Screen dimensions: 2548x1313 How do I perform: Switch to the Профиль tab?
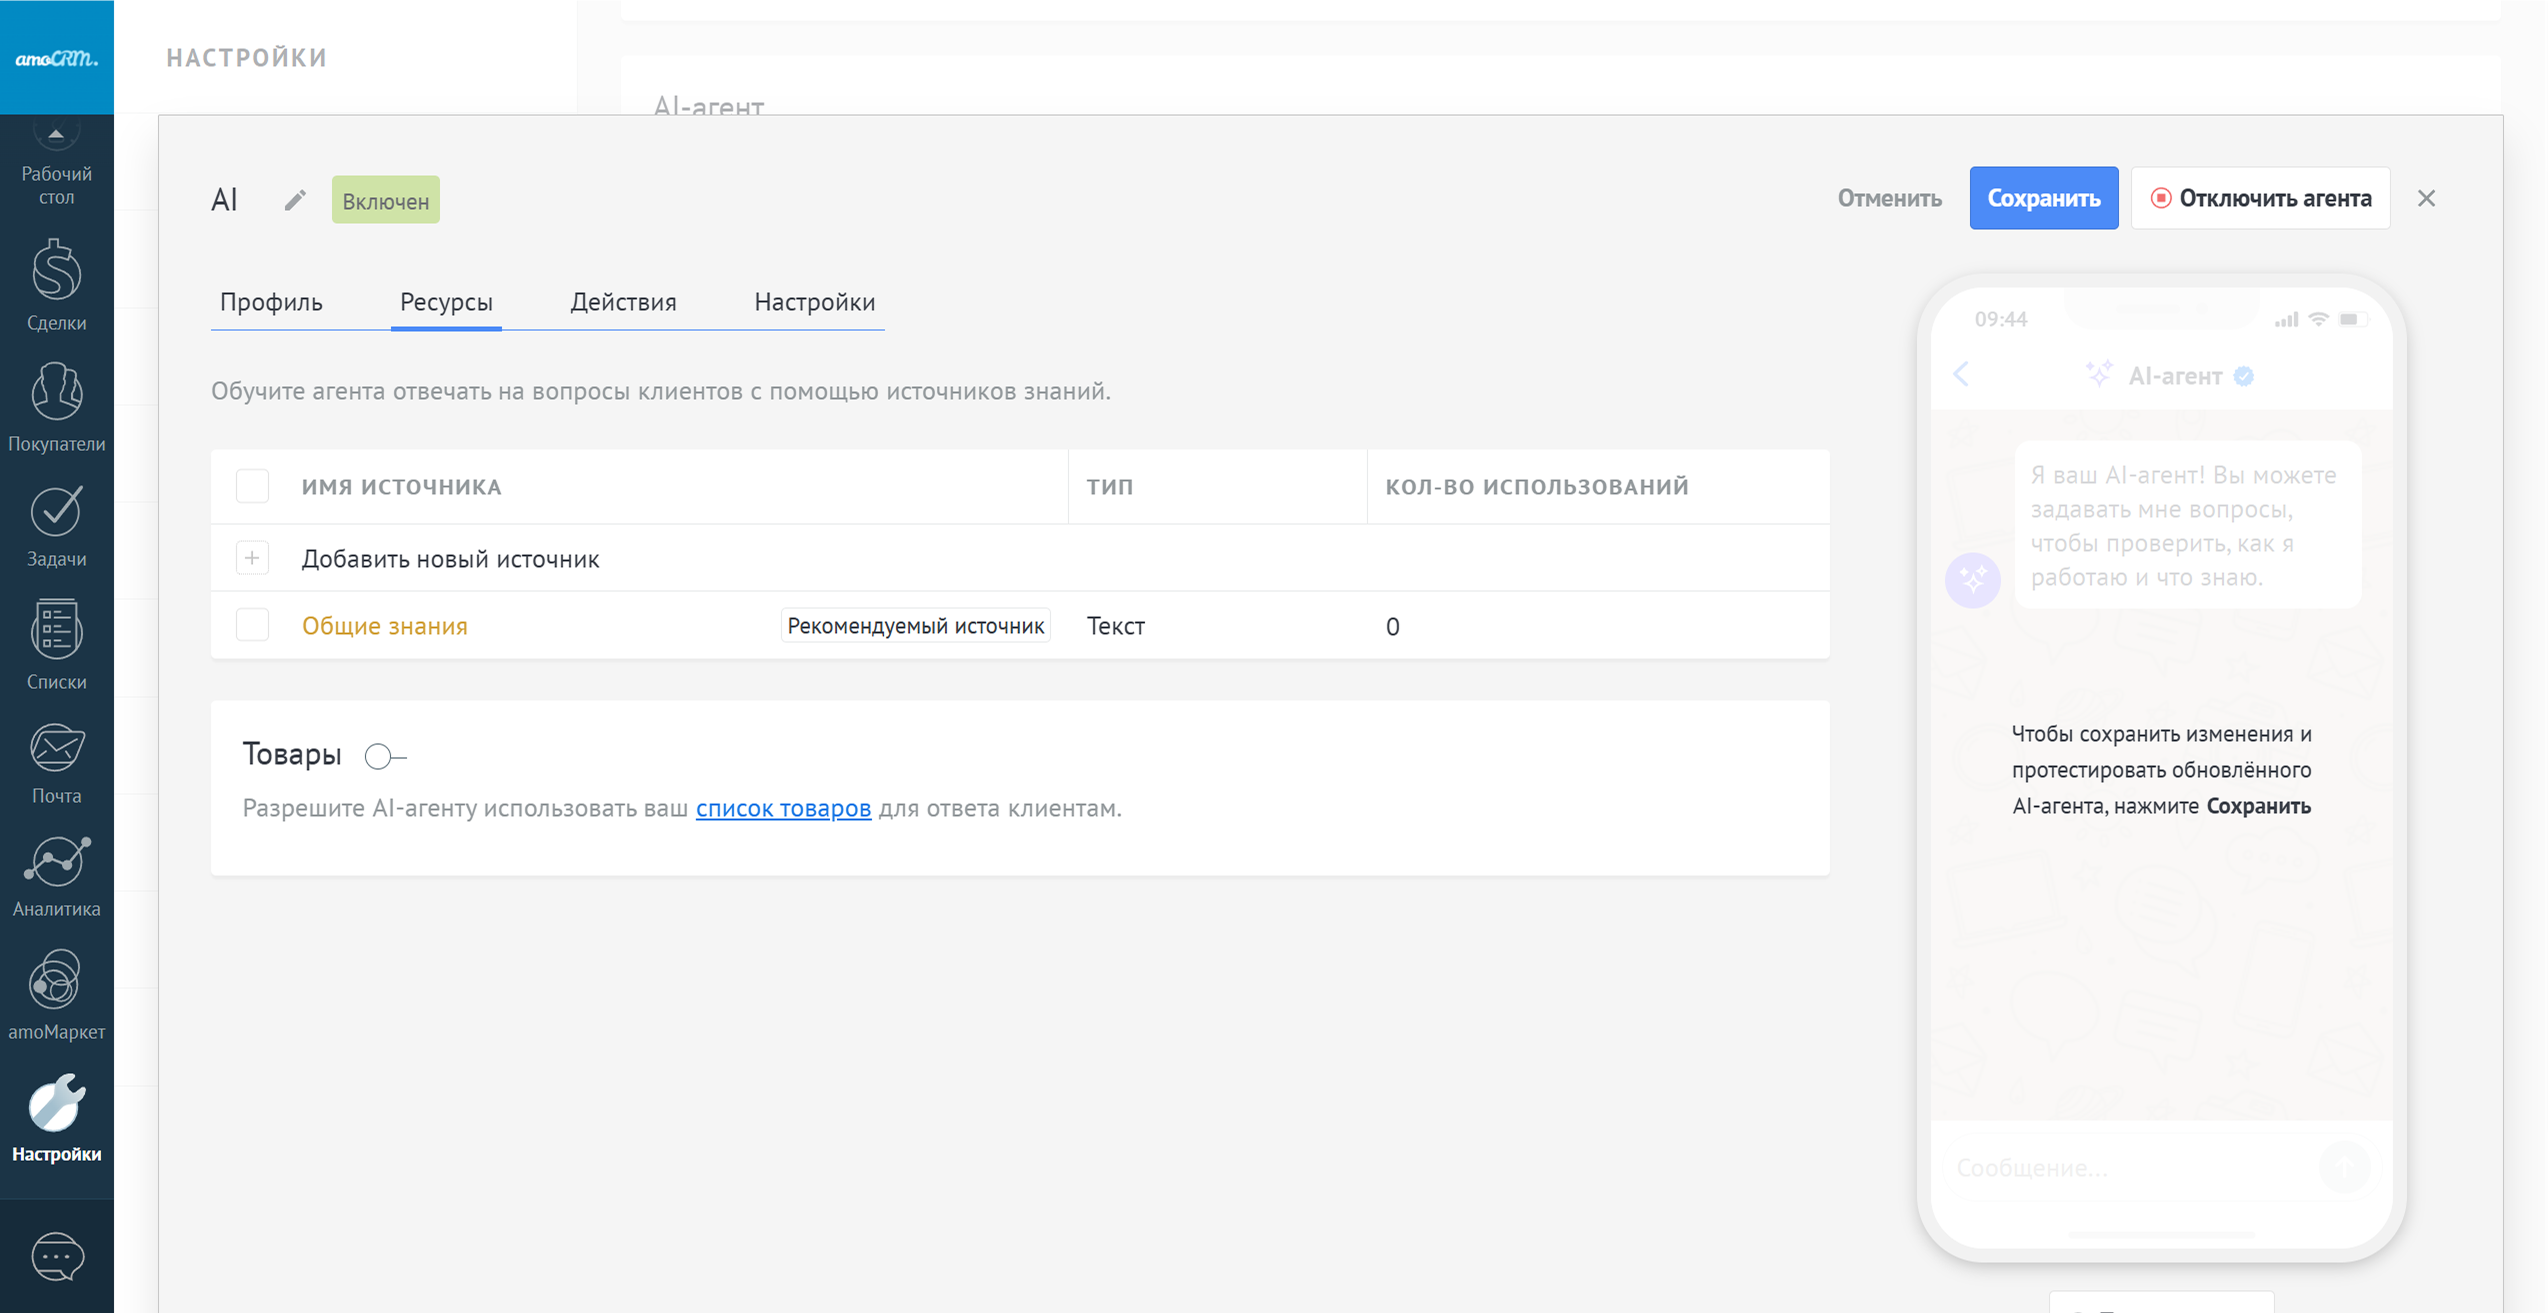point(271,302)
